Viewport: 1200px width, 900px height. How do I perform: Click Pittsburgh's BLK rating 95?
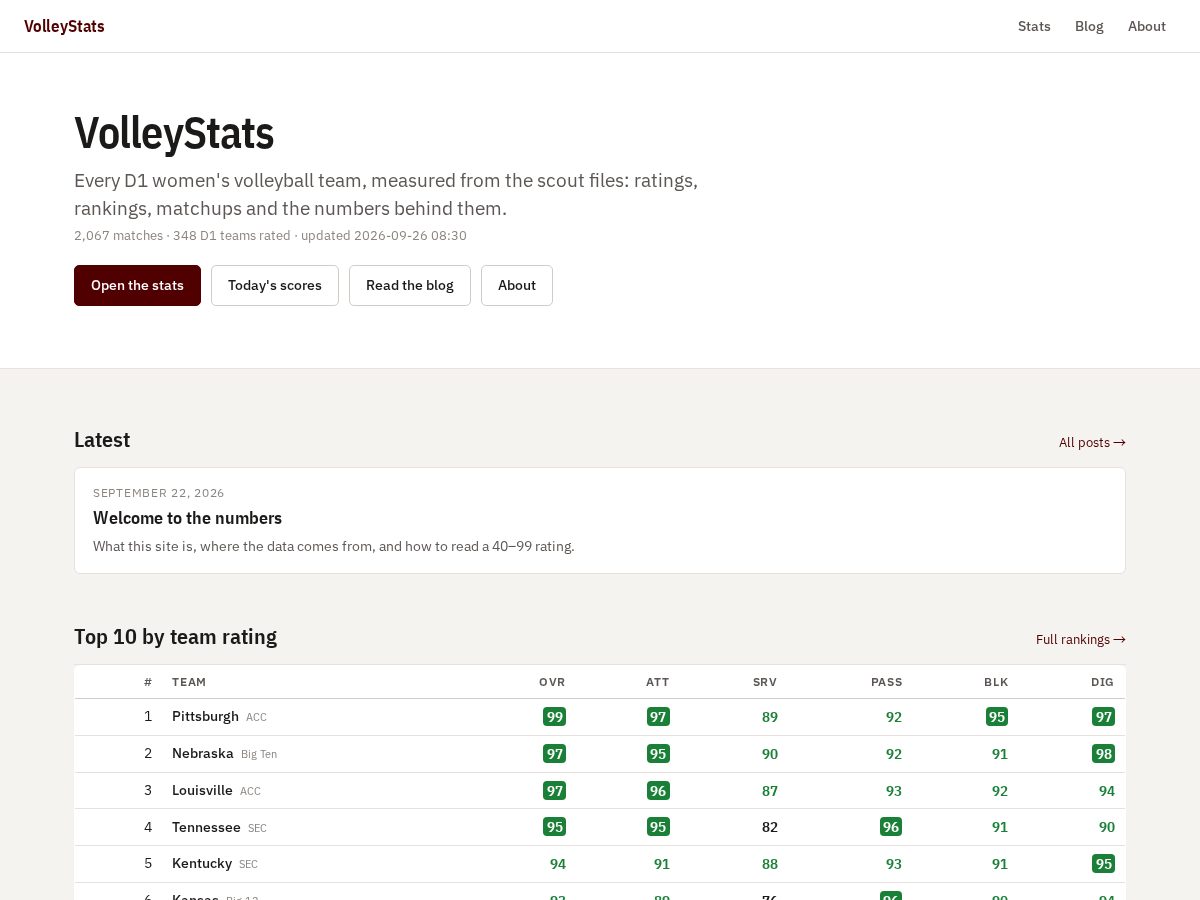[x=996, y=716]
